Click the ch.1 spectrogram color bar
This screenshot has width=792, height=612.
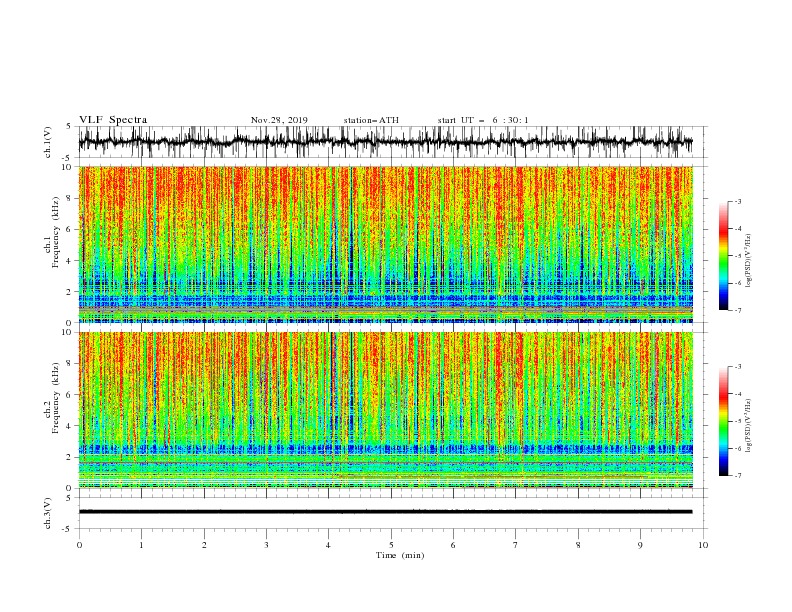pos(723,256)
